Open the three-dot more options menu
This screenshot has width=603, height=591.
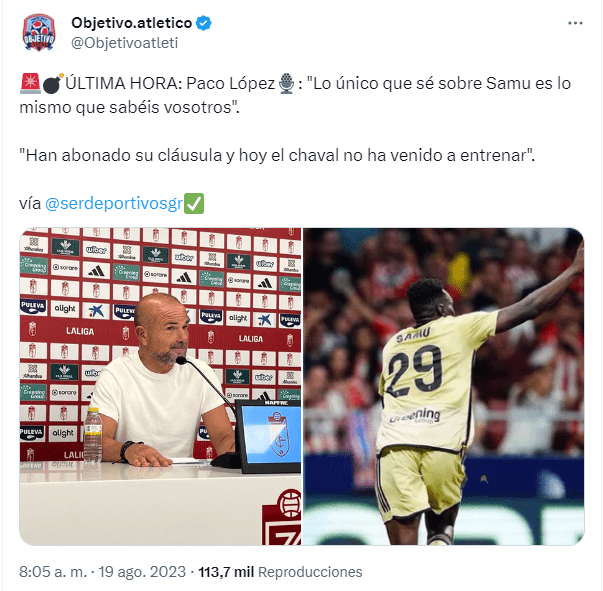click(x=575, y=23)
